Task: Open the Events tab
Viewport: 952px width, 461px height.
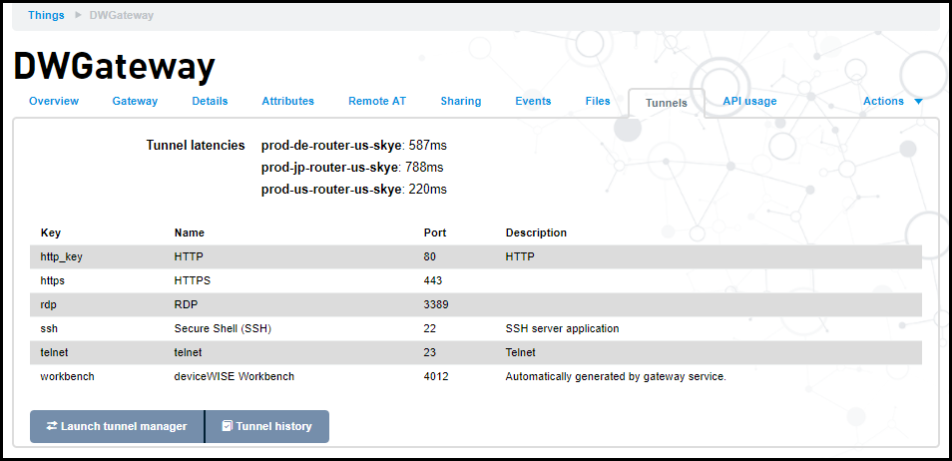Action: (x=533, y=101)
